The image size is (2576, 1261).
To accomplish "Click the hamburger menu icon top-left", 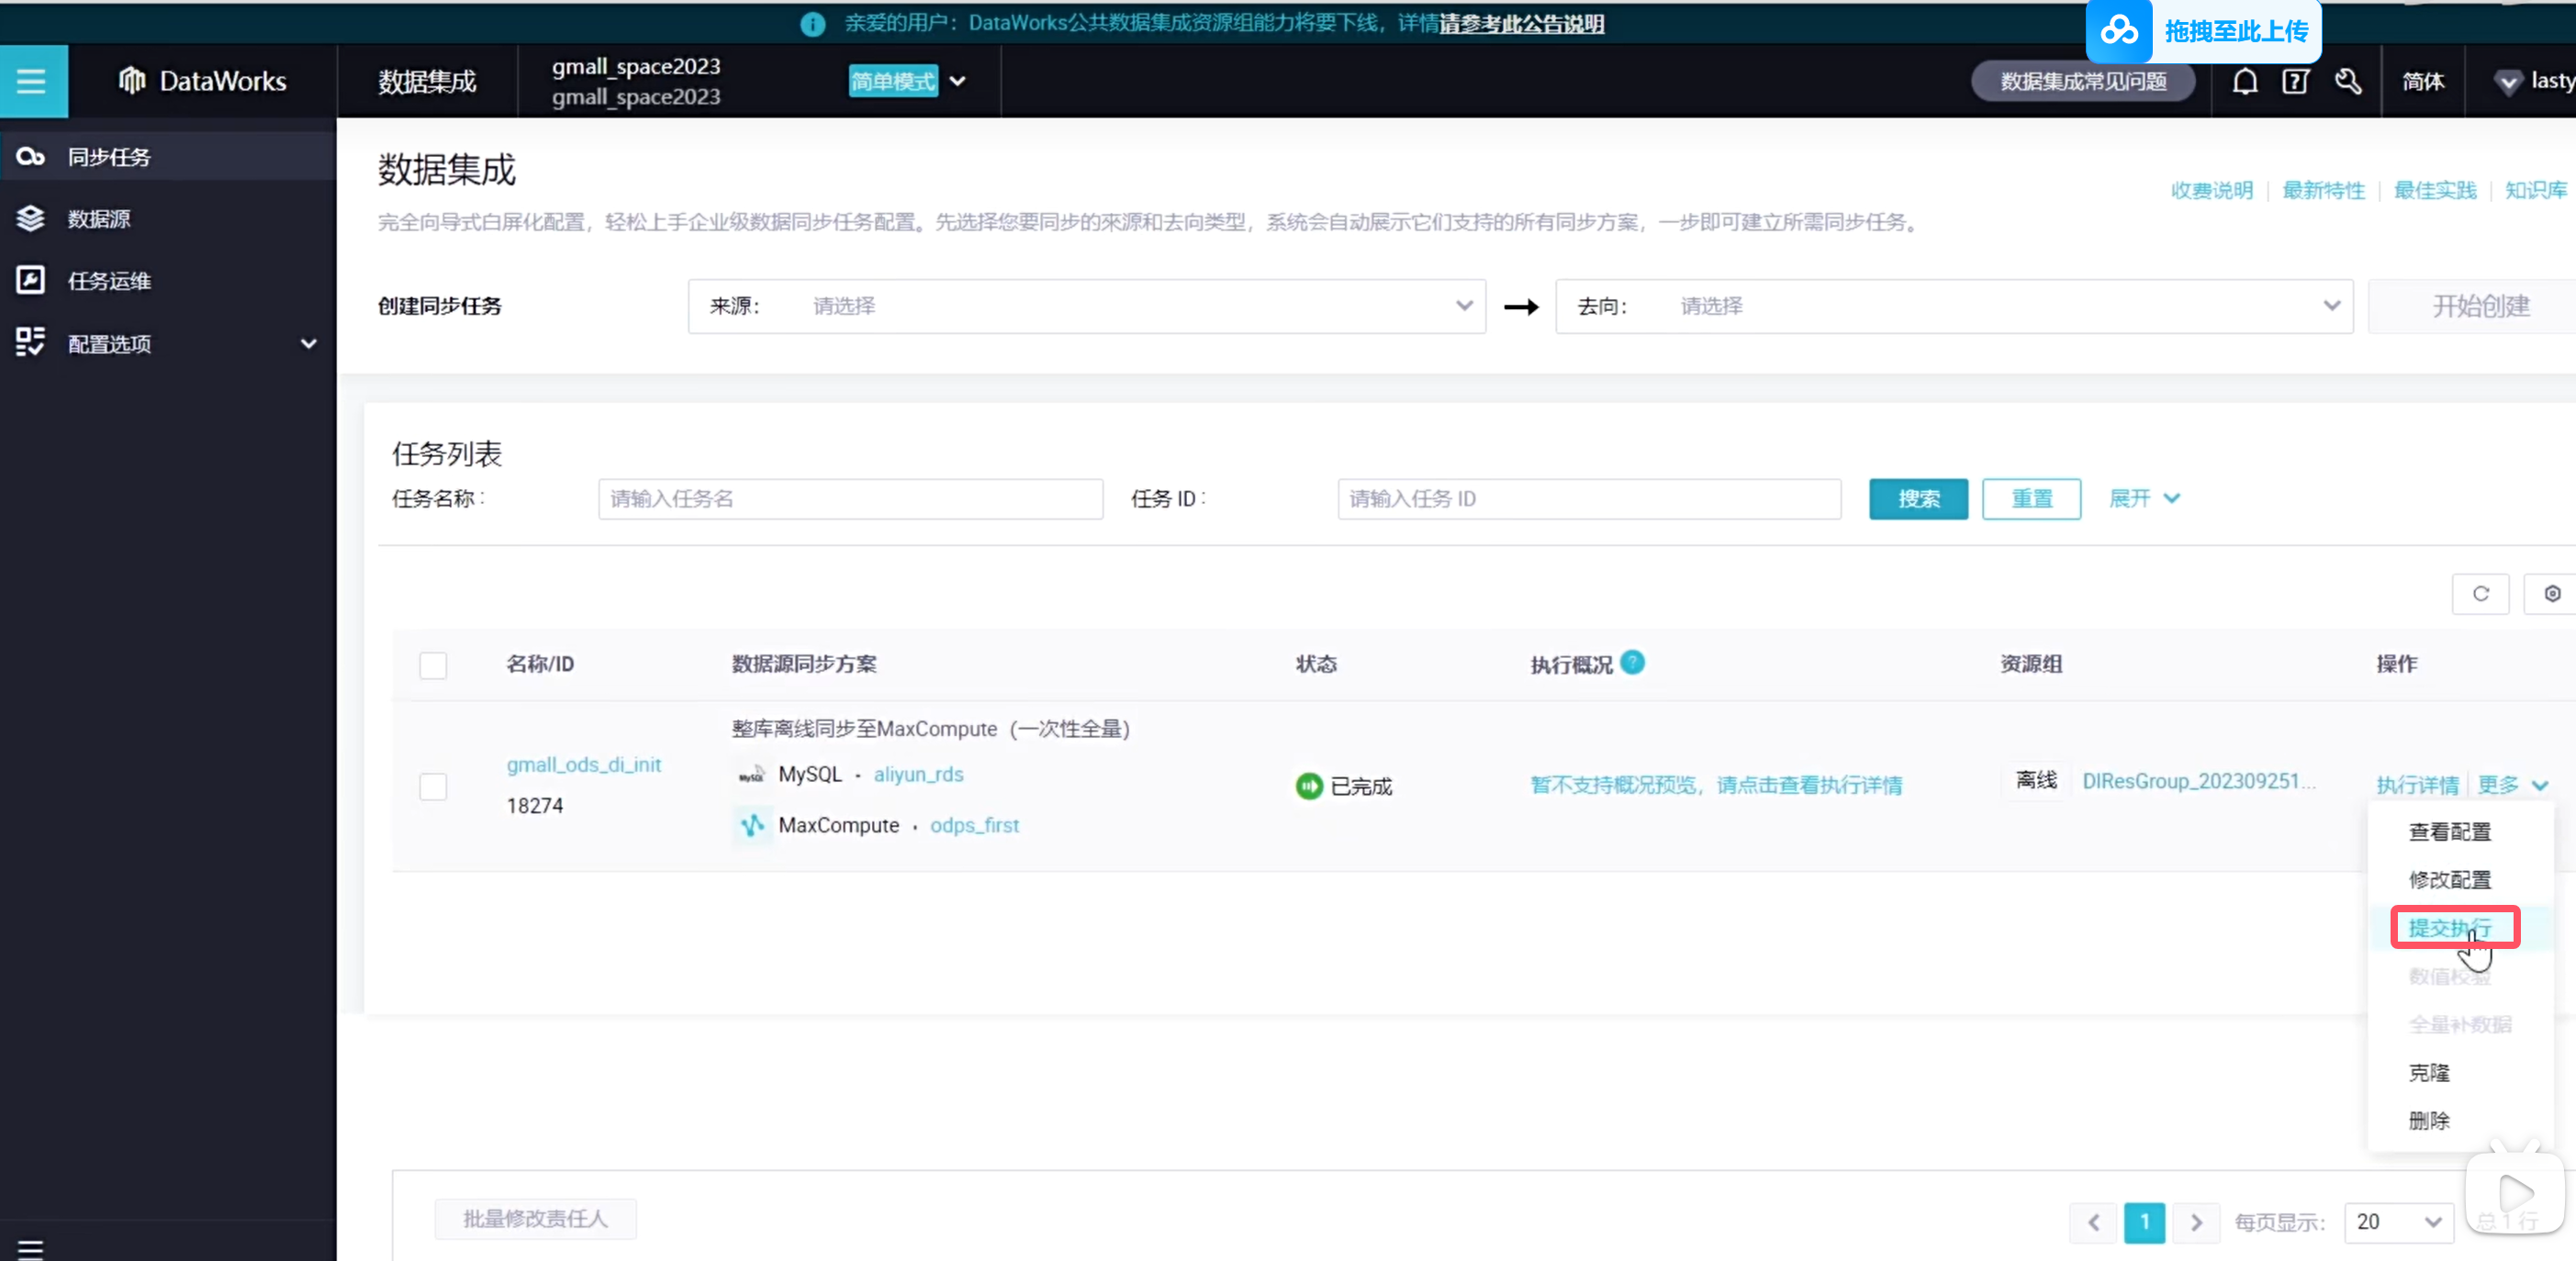I will 32,81.
